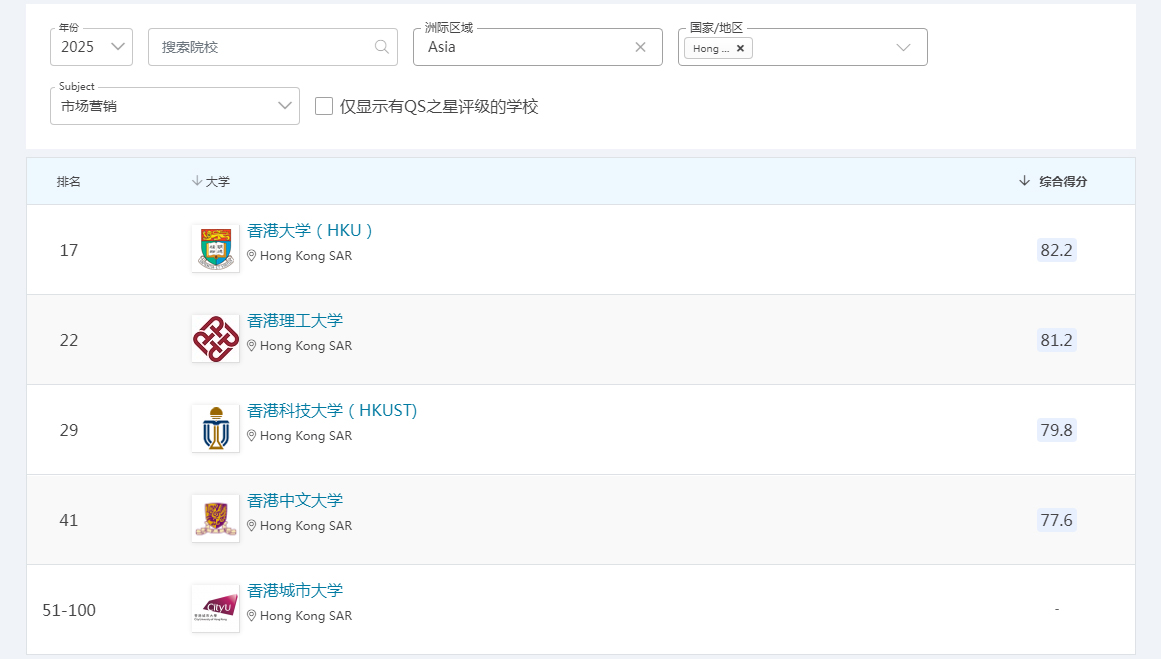Open 香港科技大学（HKUST) link
Image resolution: width=1161 pixels, height=659 pixels.
(x=332, y=411)
